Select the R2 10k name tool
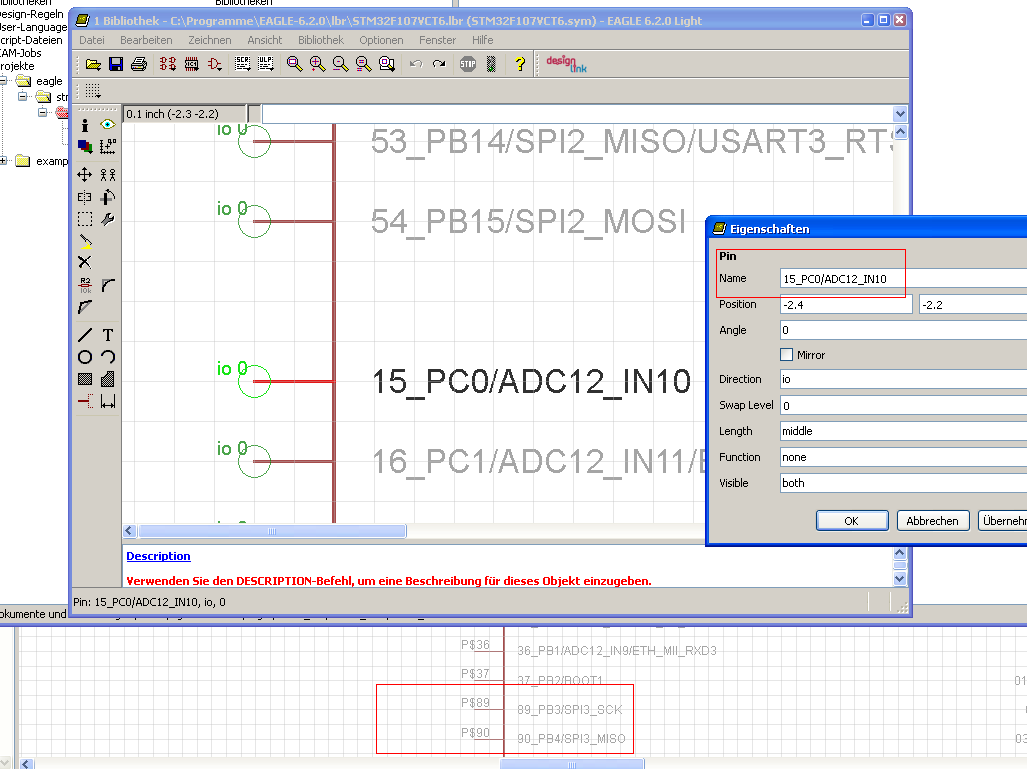 click(84, 285)
